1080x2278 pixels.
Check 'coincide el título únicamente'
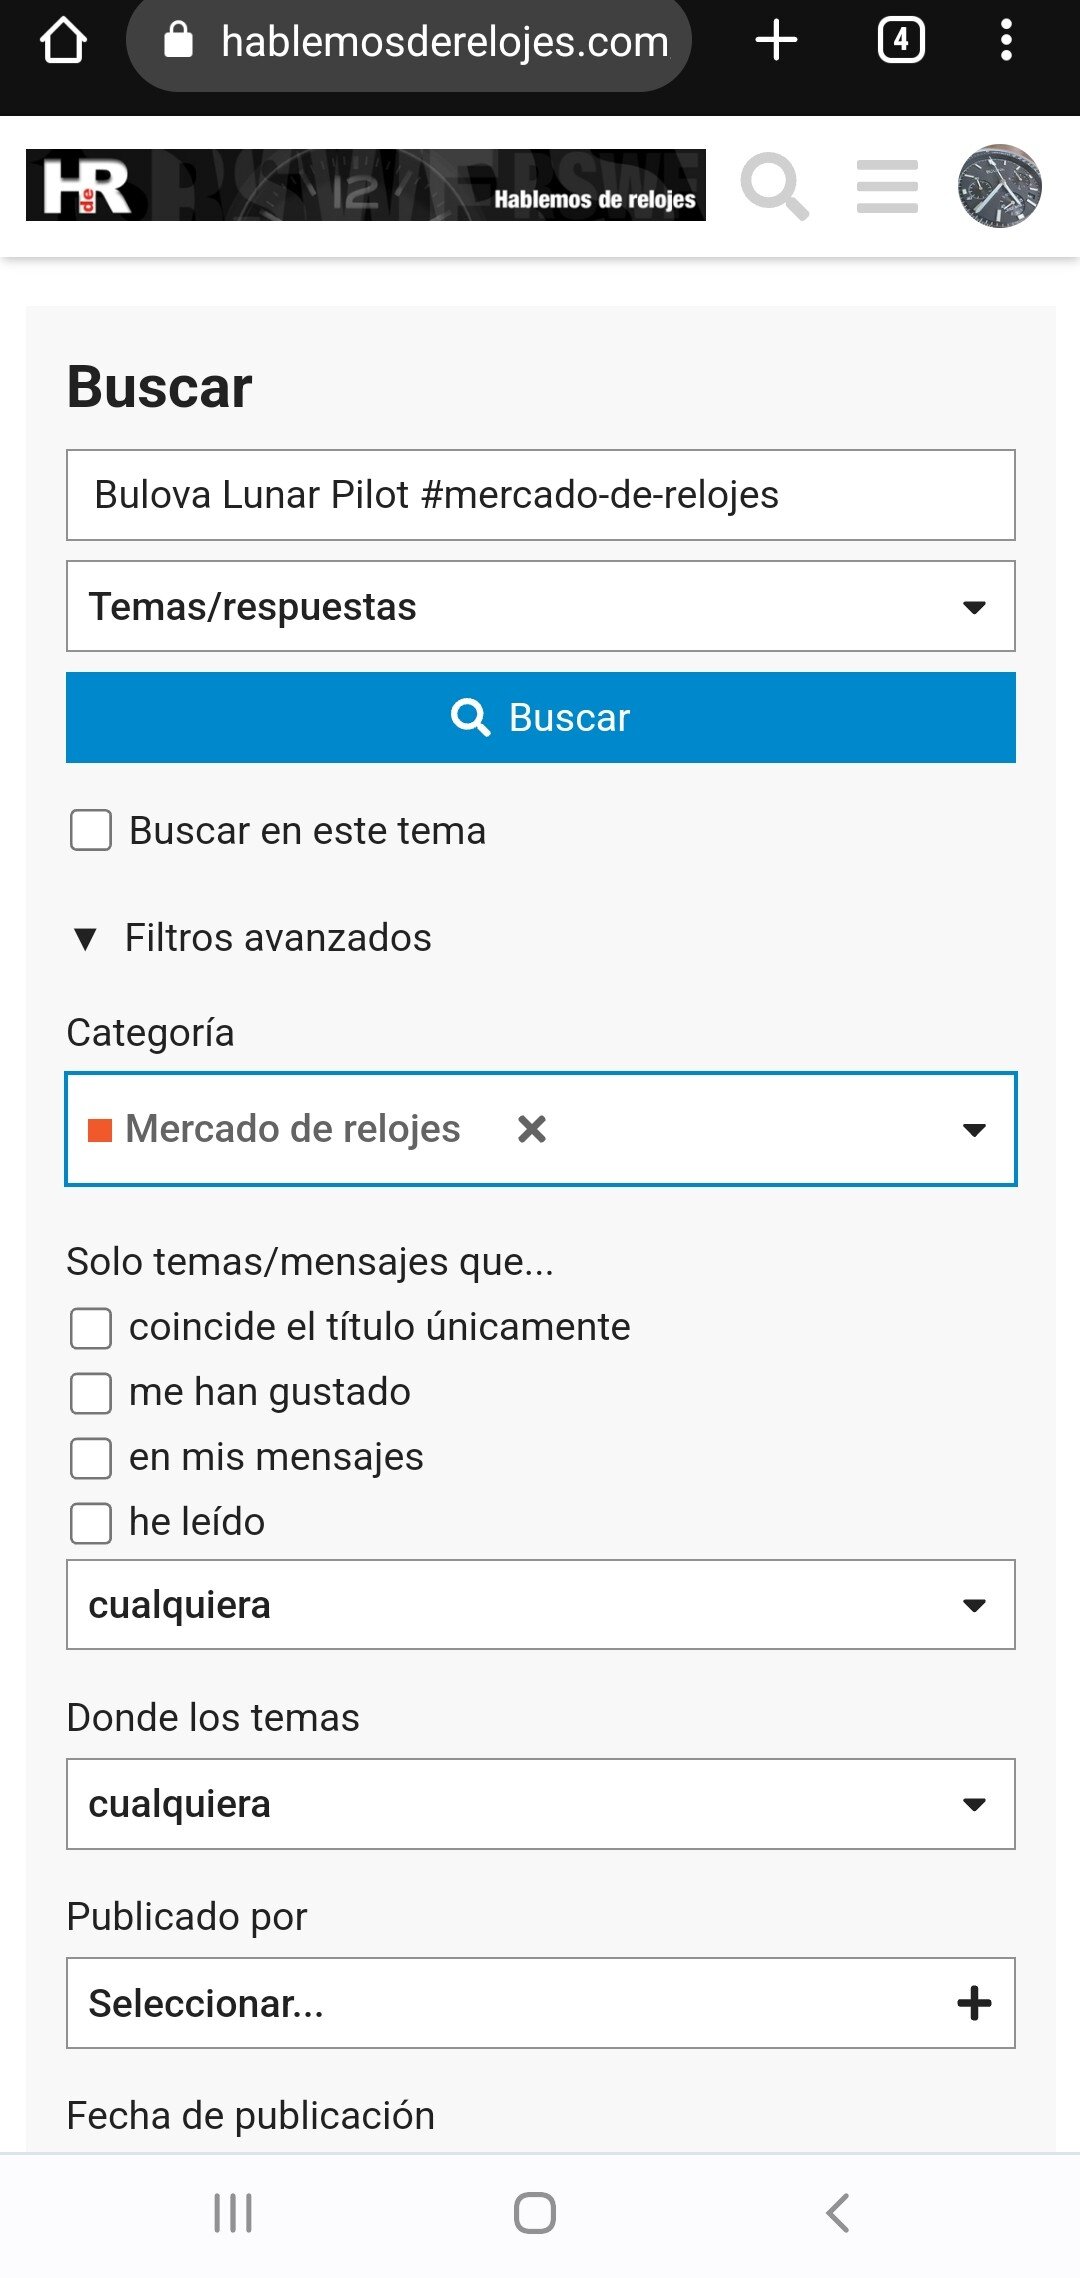pyautogui.click(x=91, y=1328)
